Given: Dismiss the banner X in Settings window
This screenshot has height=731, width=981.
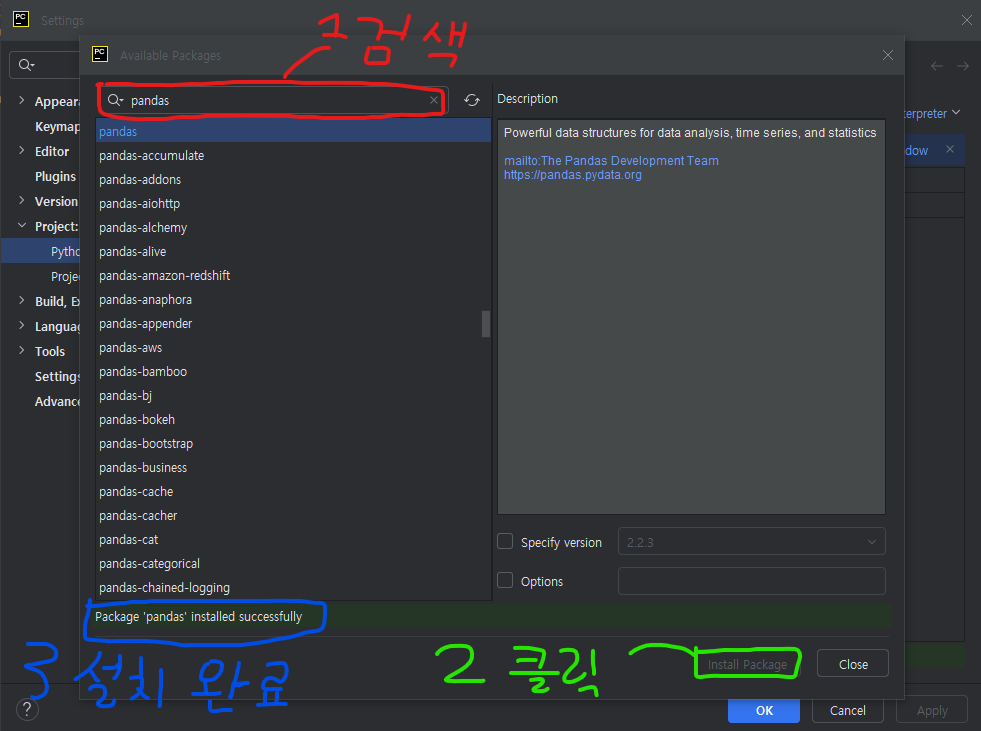Looking at the screenshot, I should click(950, 149).
